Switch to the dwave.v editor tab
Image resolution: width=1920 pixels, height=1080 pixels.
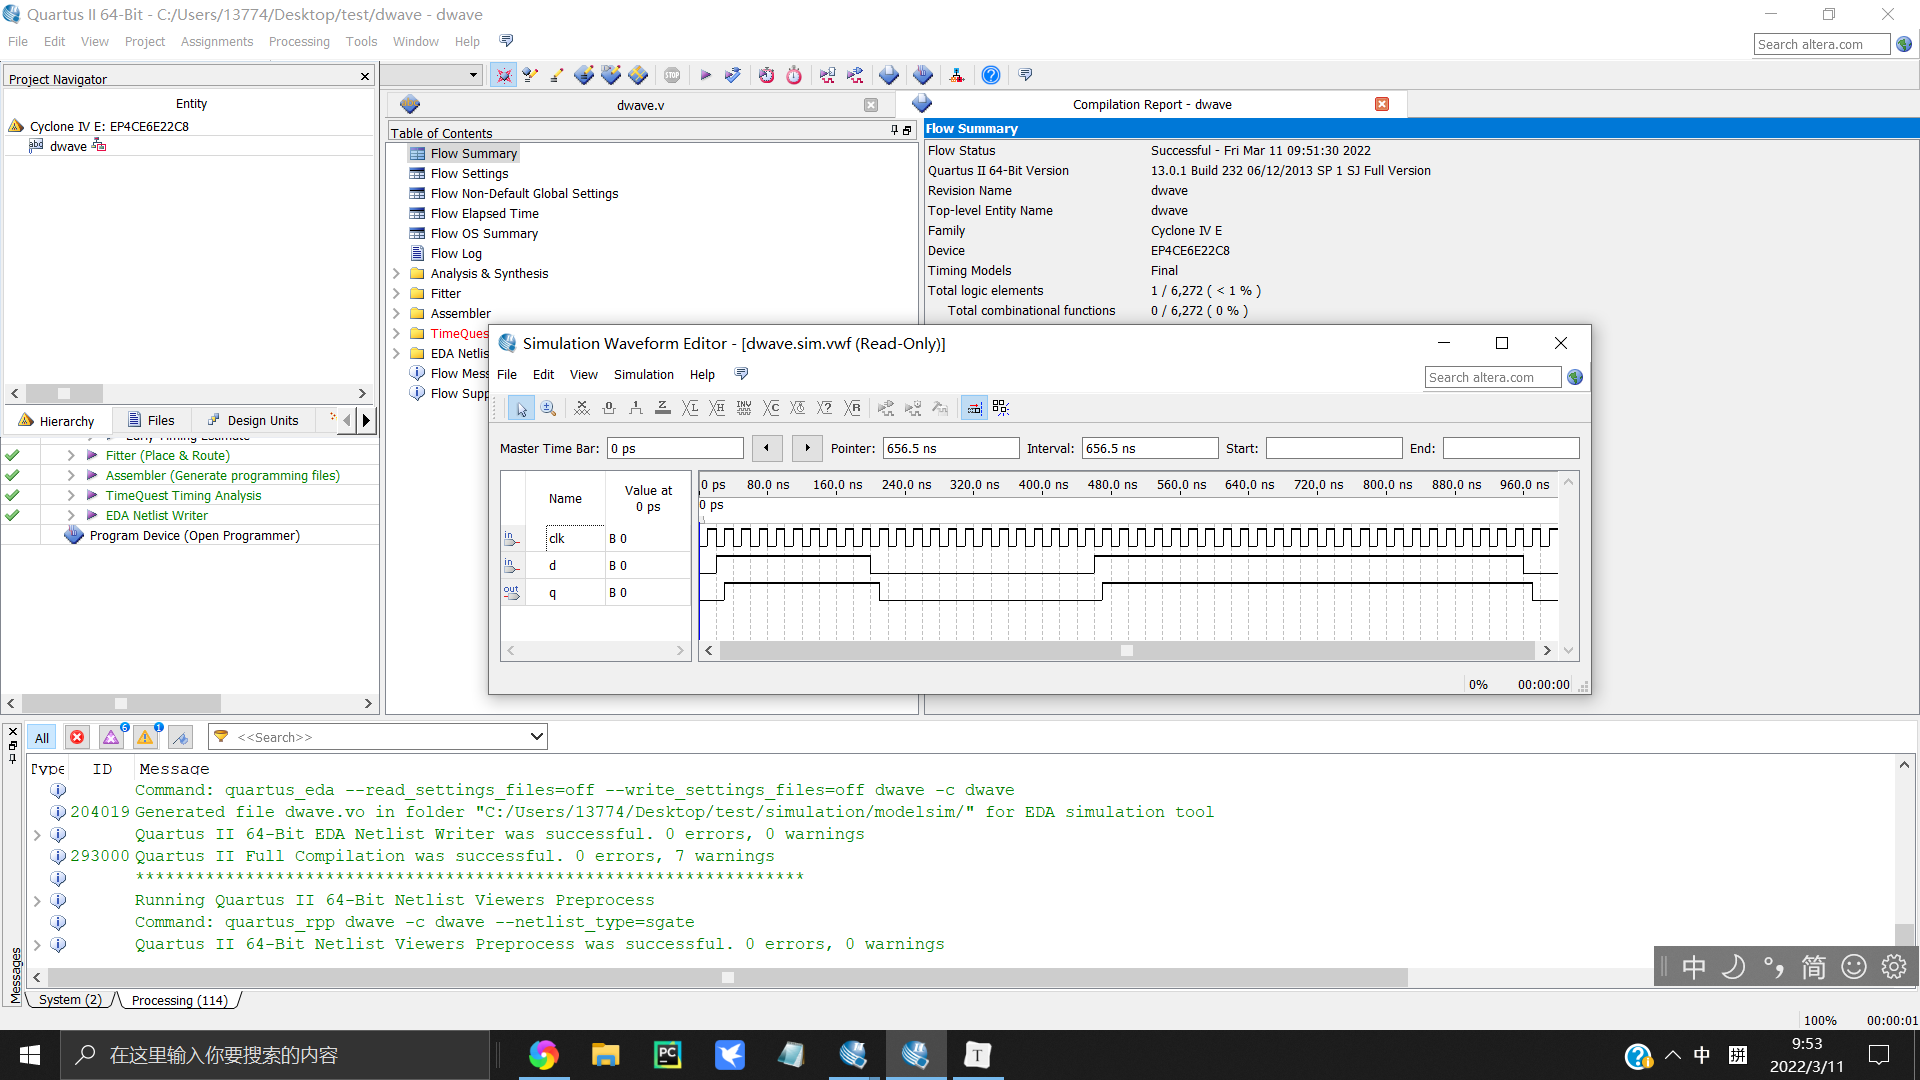point(640,105)
